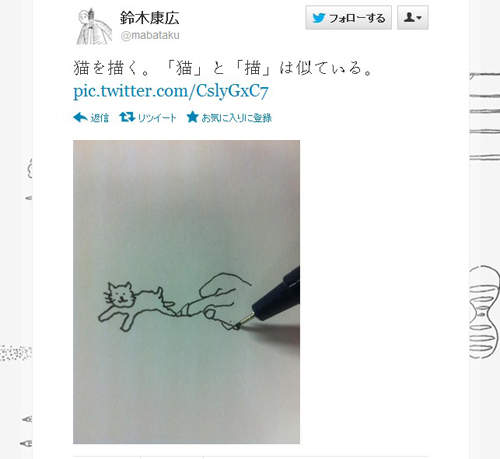Click the person silhouette icon

click(409, 17)
